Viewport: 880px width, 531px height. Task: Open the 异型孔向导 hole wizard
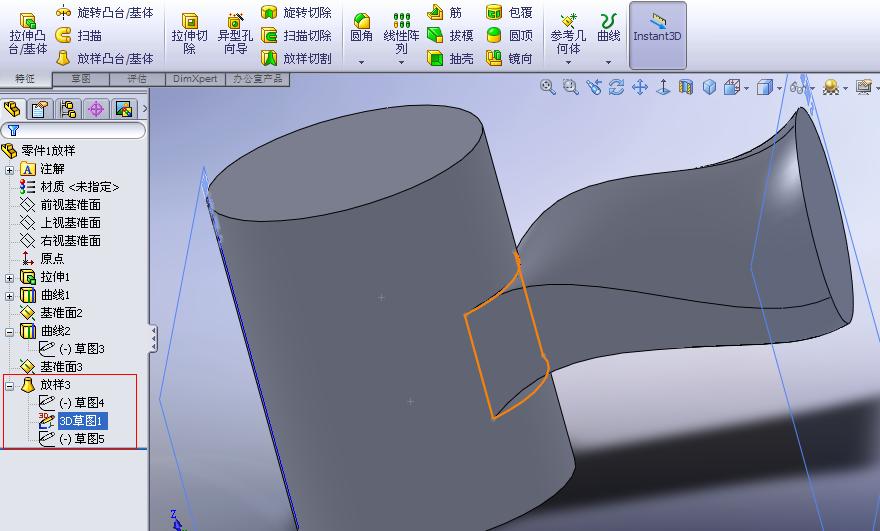pyautogui.click(x=235, y=35)
